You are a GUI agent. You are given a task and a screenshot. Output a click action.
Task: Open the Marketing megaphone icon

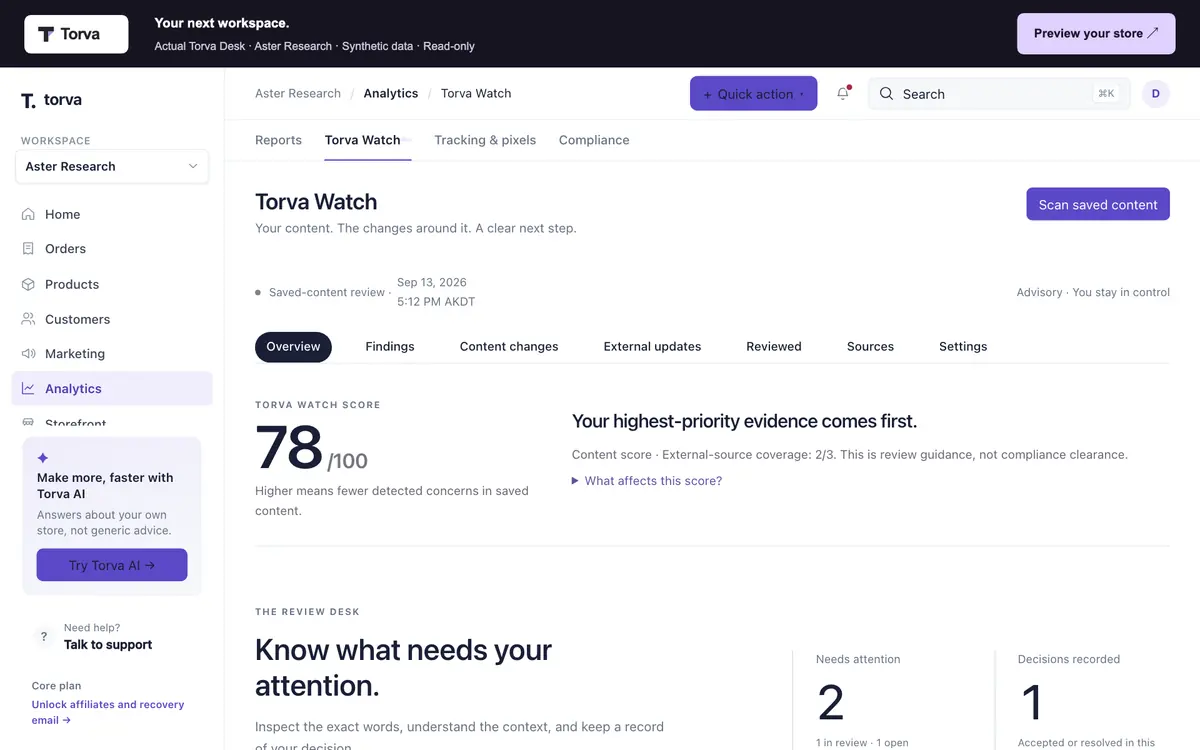click(x=28, y=354)
